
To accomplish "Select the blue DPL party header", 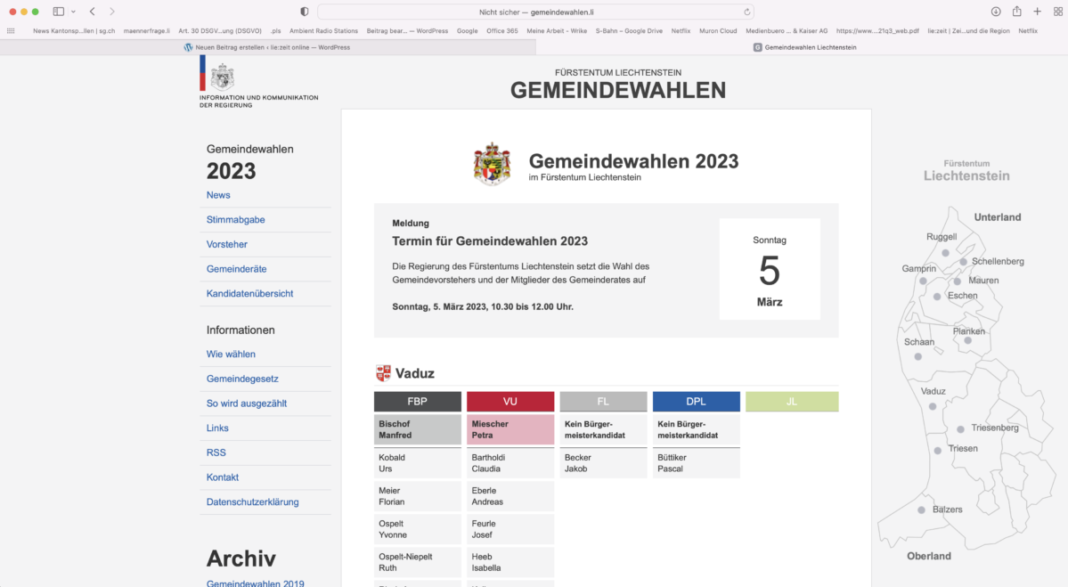I will (696, 401).
